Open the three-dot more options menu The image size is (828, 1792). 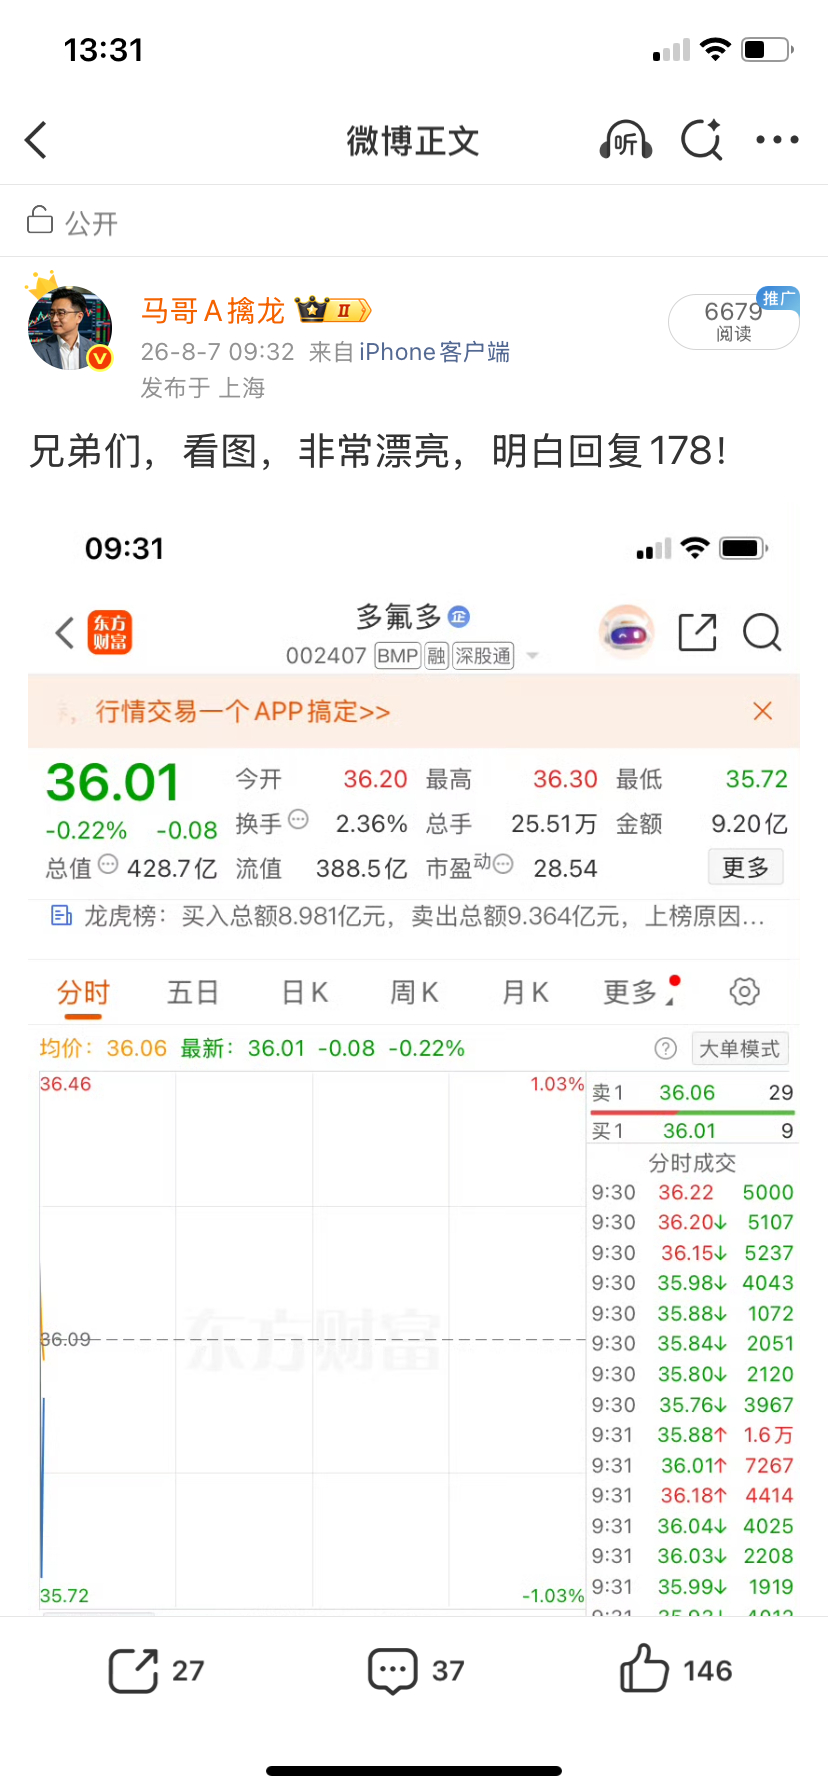point(777,140)
